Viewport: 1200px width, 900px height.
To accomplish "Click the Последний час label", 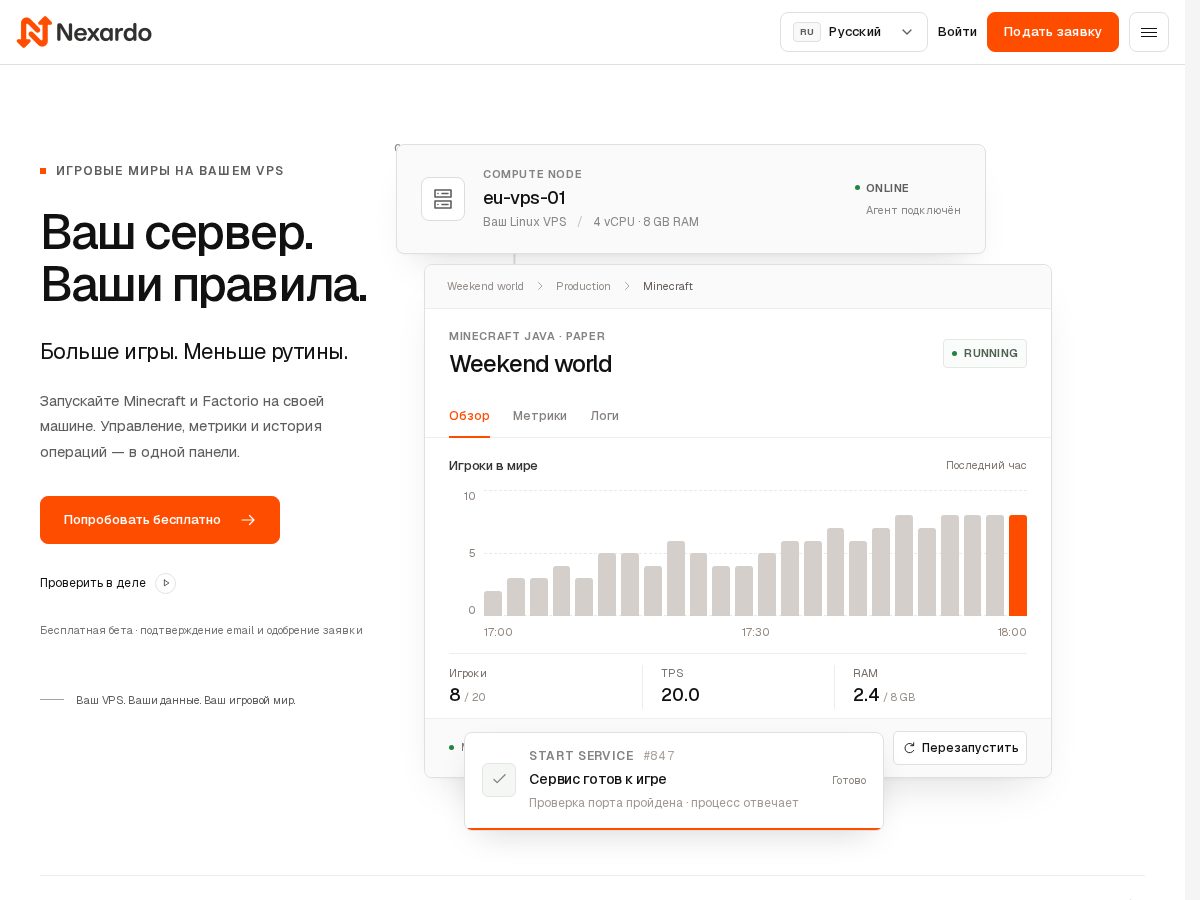I will coord(986,465).
